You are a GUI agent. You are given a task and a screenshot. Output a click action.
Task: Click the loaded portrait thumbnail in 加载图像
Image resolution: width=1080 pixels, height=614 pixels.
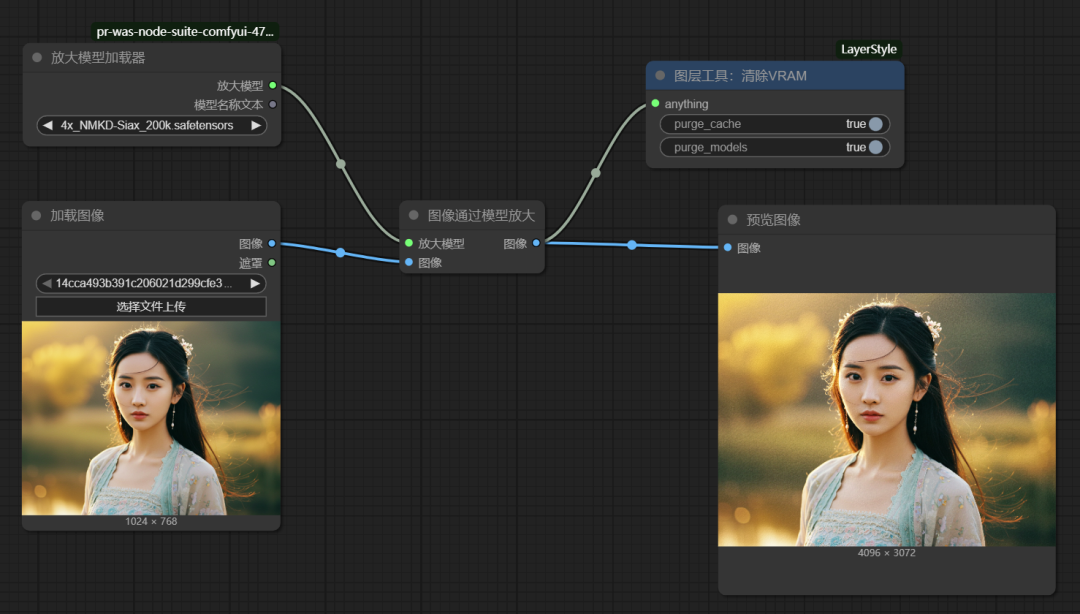click(x=150, y=418)
